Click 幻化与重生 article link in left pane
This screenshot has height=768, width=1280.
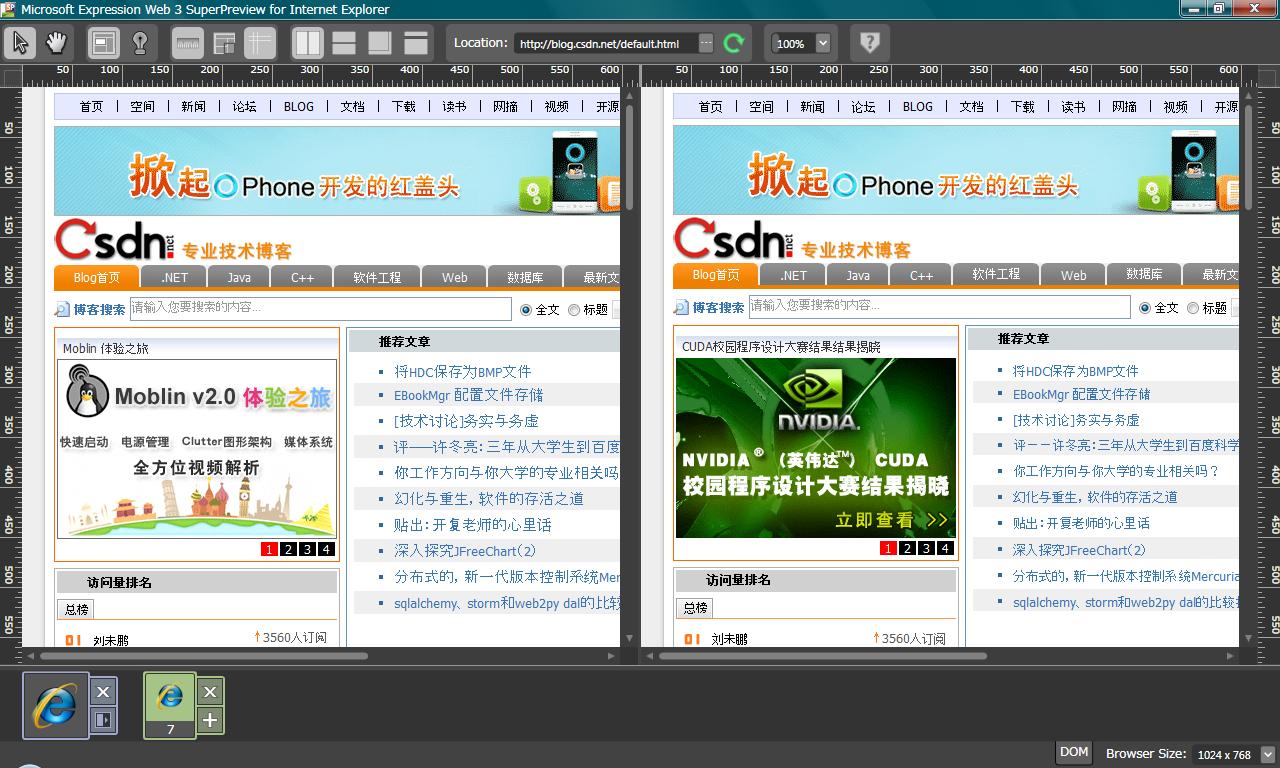click(489, 498)
